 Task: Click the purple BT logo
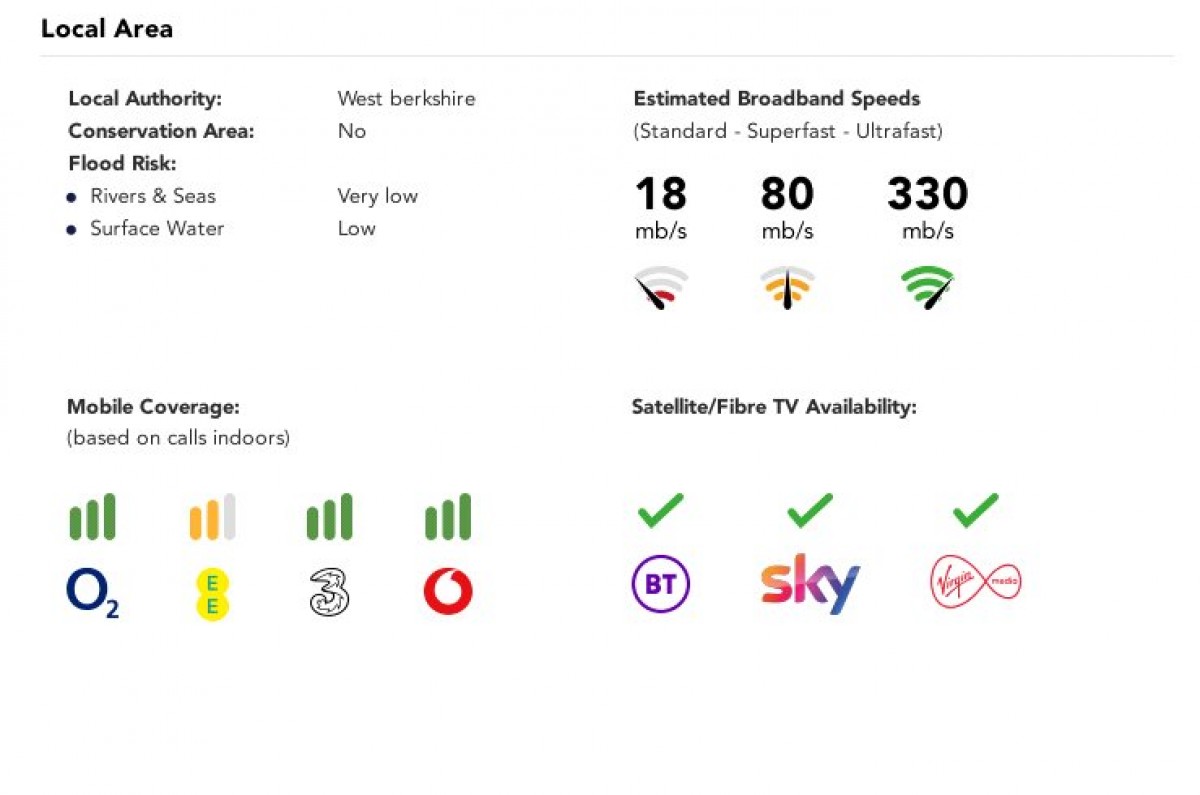pyautogui.click(x=660, y=583)
